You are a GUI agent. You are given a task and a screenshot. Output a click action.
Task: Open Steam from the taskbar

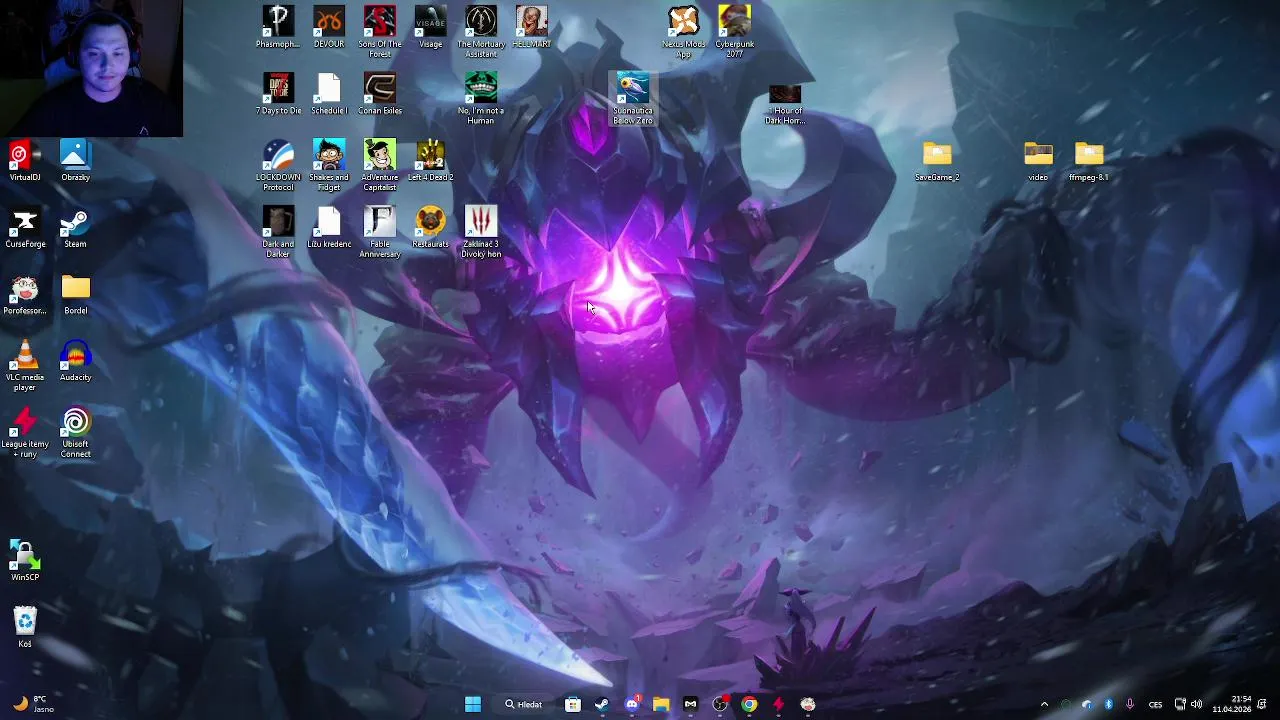(x=602, y=704)
